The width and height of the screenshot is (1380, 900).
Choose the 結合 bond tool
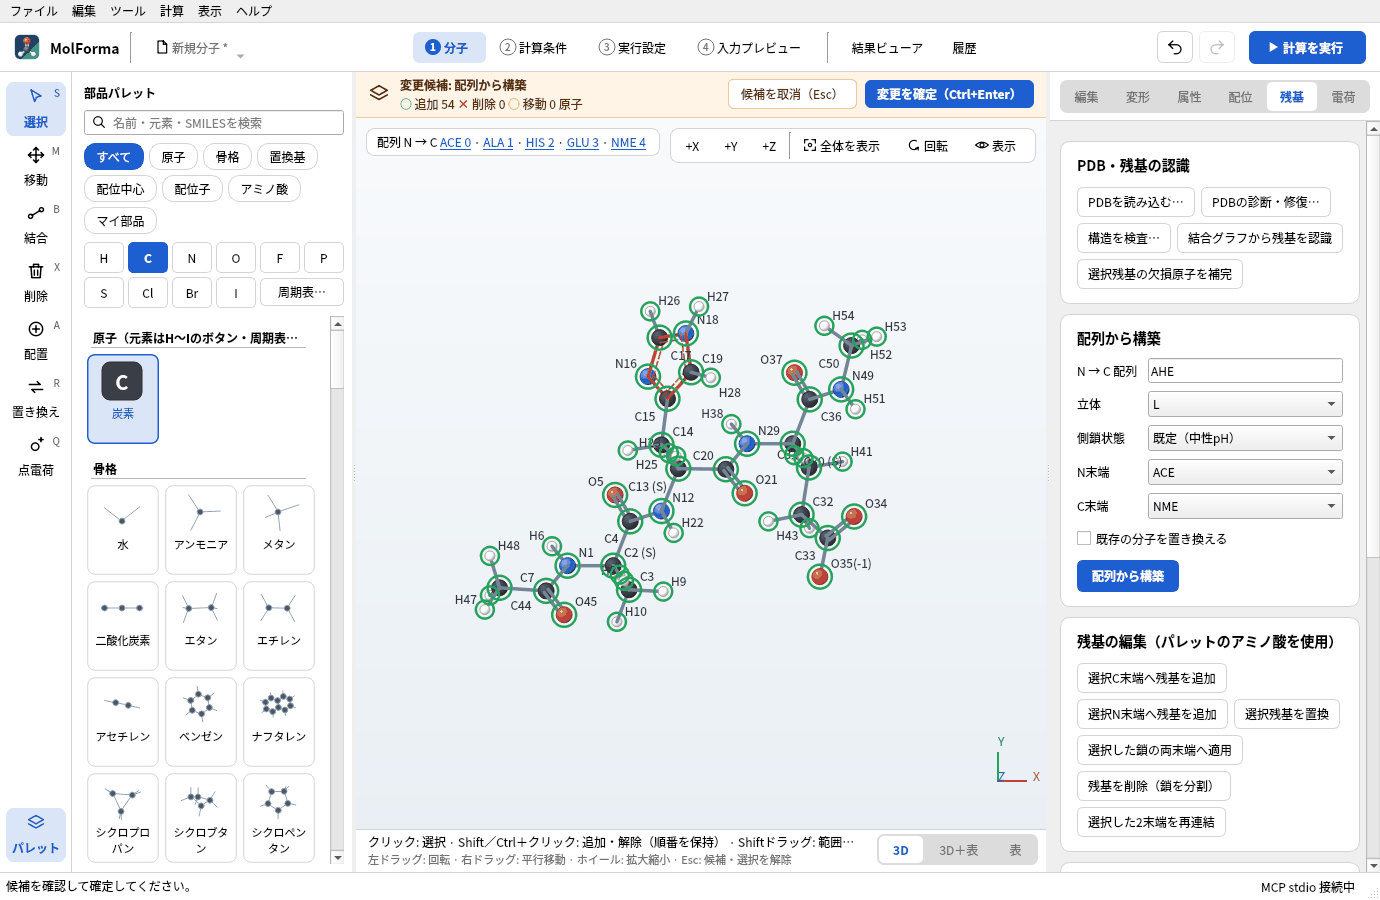point(36,224)
